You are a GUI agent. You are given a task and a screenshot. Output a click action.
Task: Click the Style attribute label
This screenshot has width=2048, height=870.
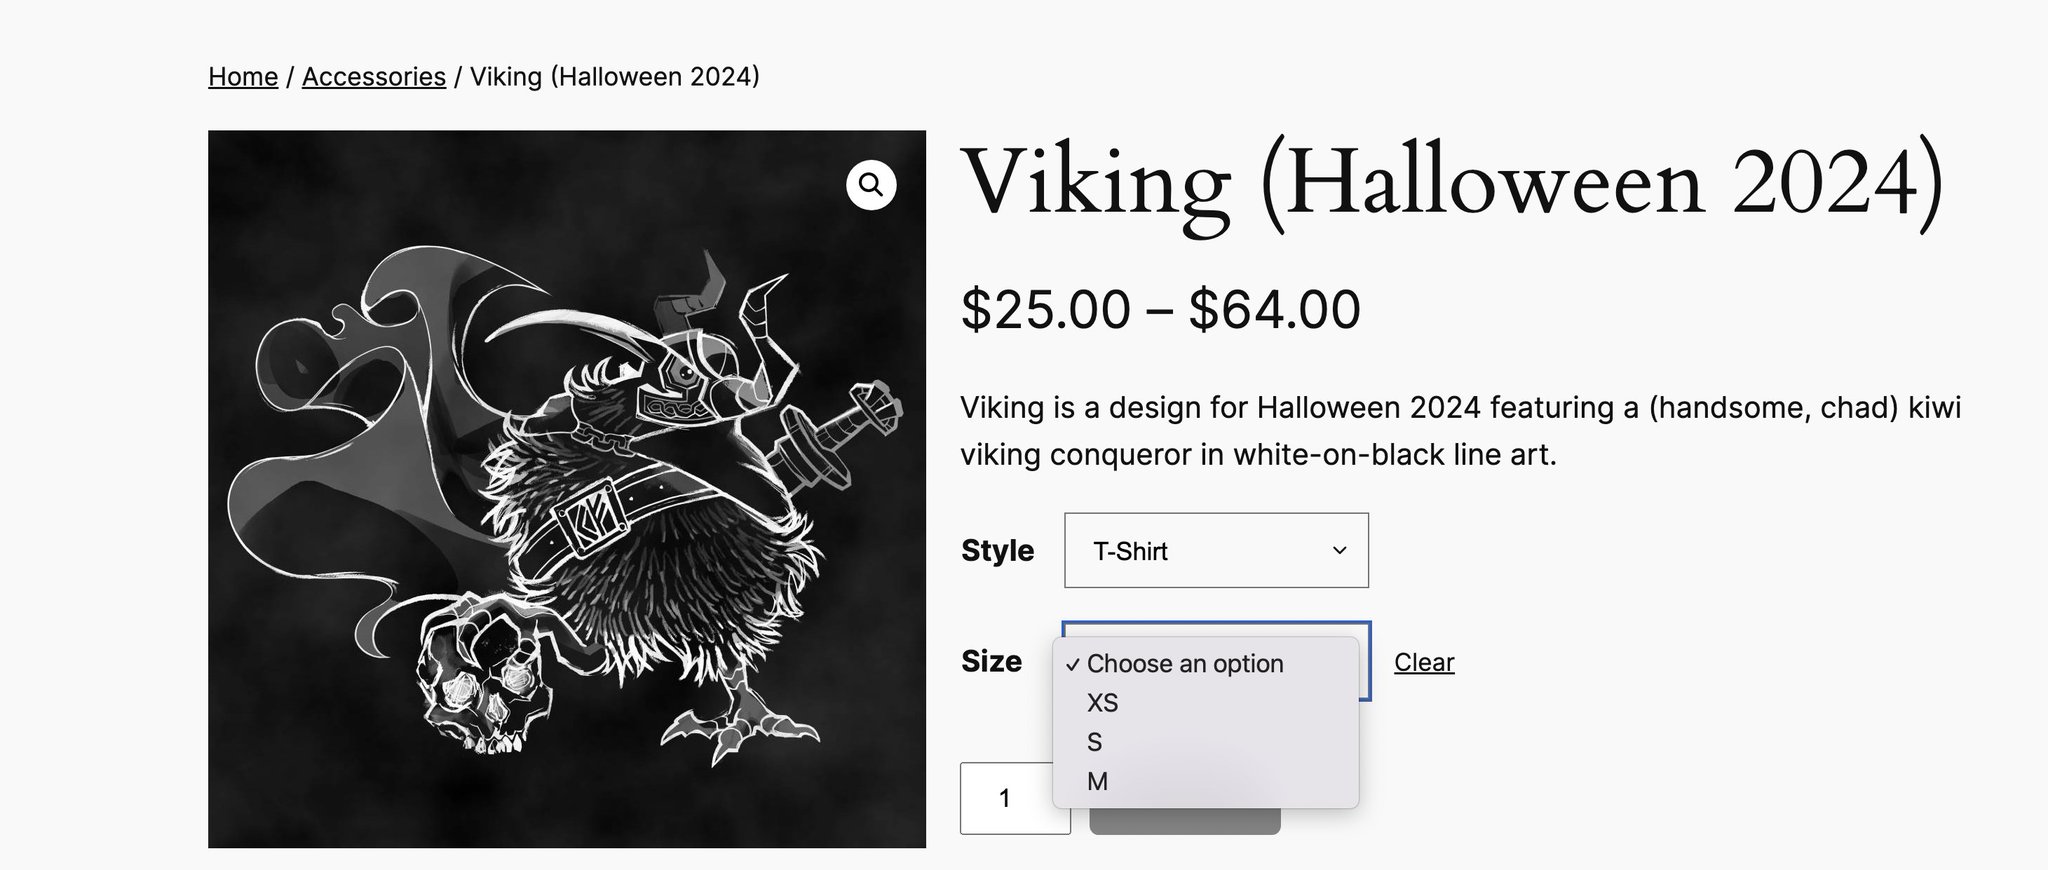(x=997, y=551)
